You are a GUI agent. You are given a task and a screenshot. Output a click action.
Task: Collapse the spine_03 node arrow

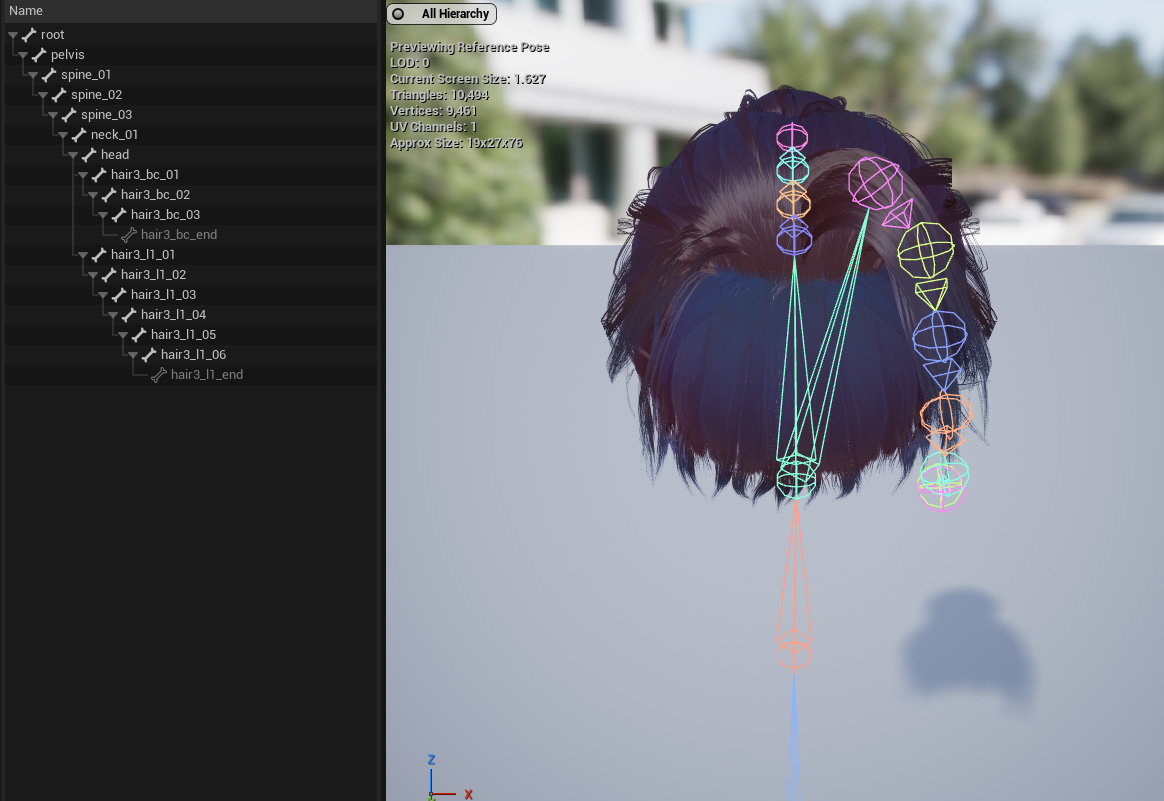[x=53, y=115]
